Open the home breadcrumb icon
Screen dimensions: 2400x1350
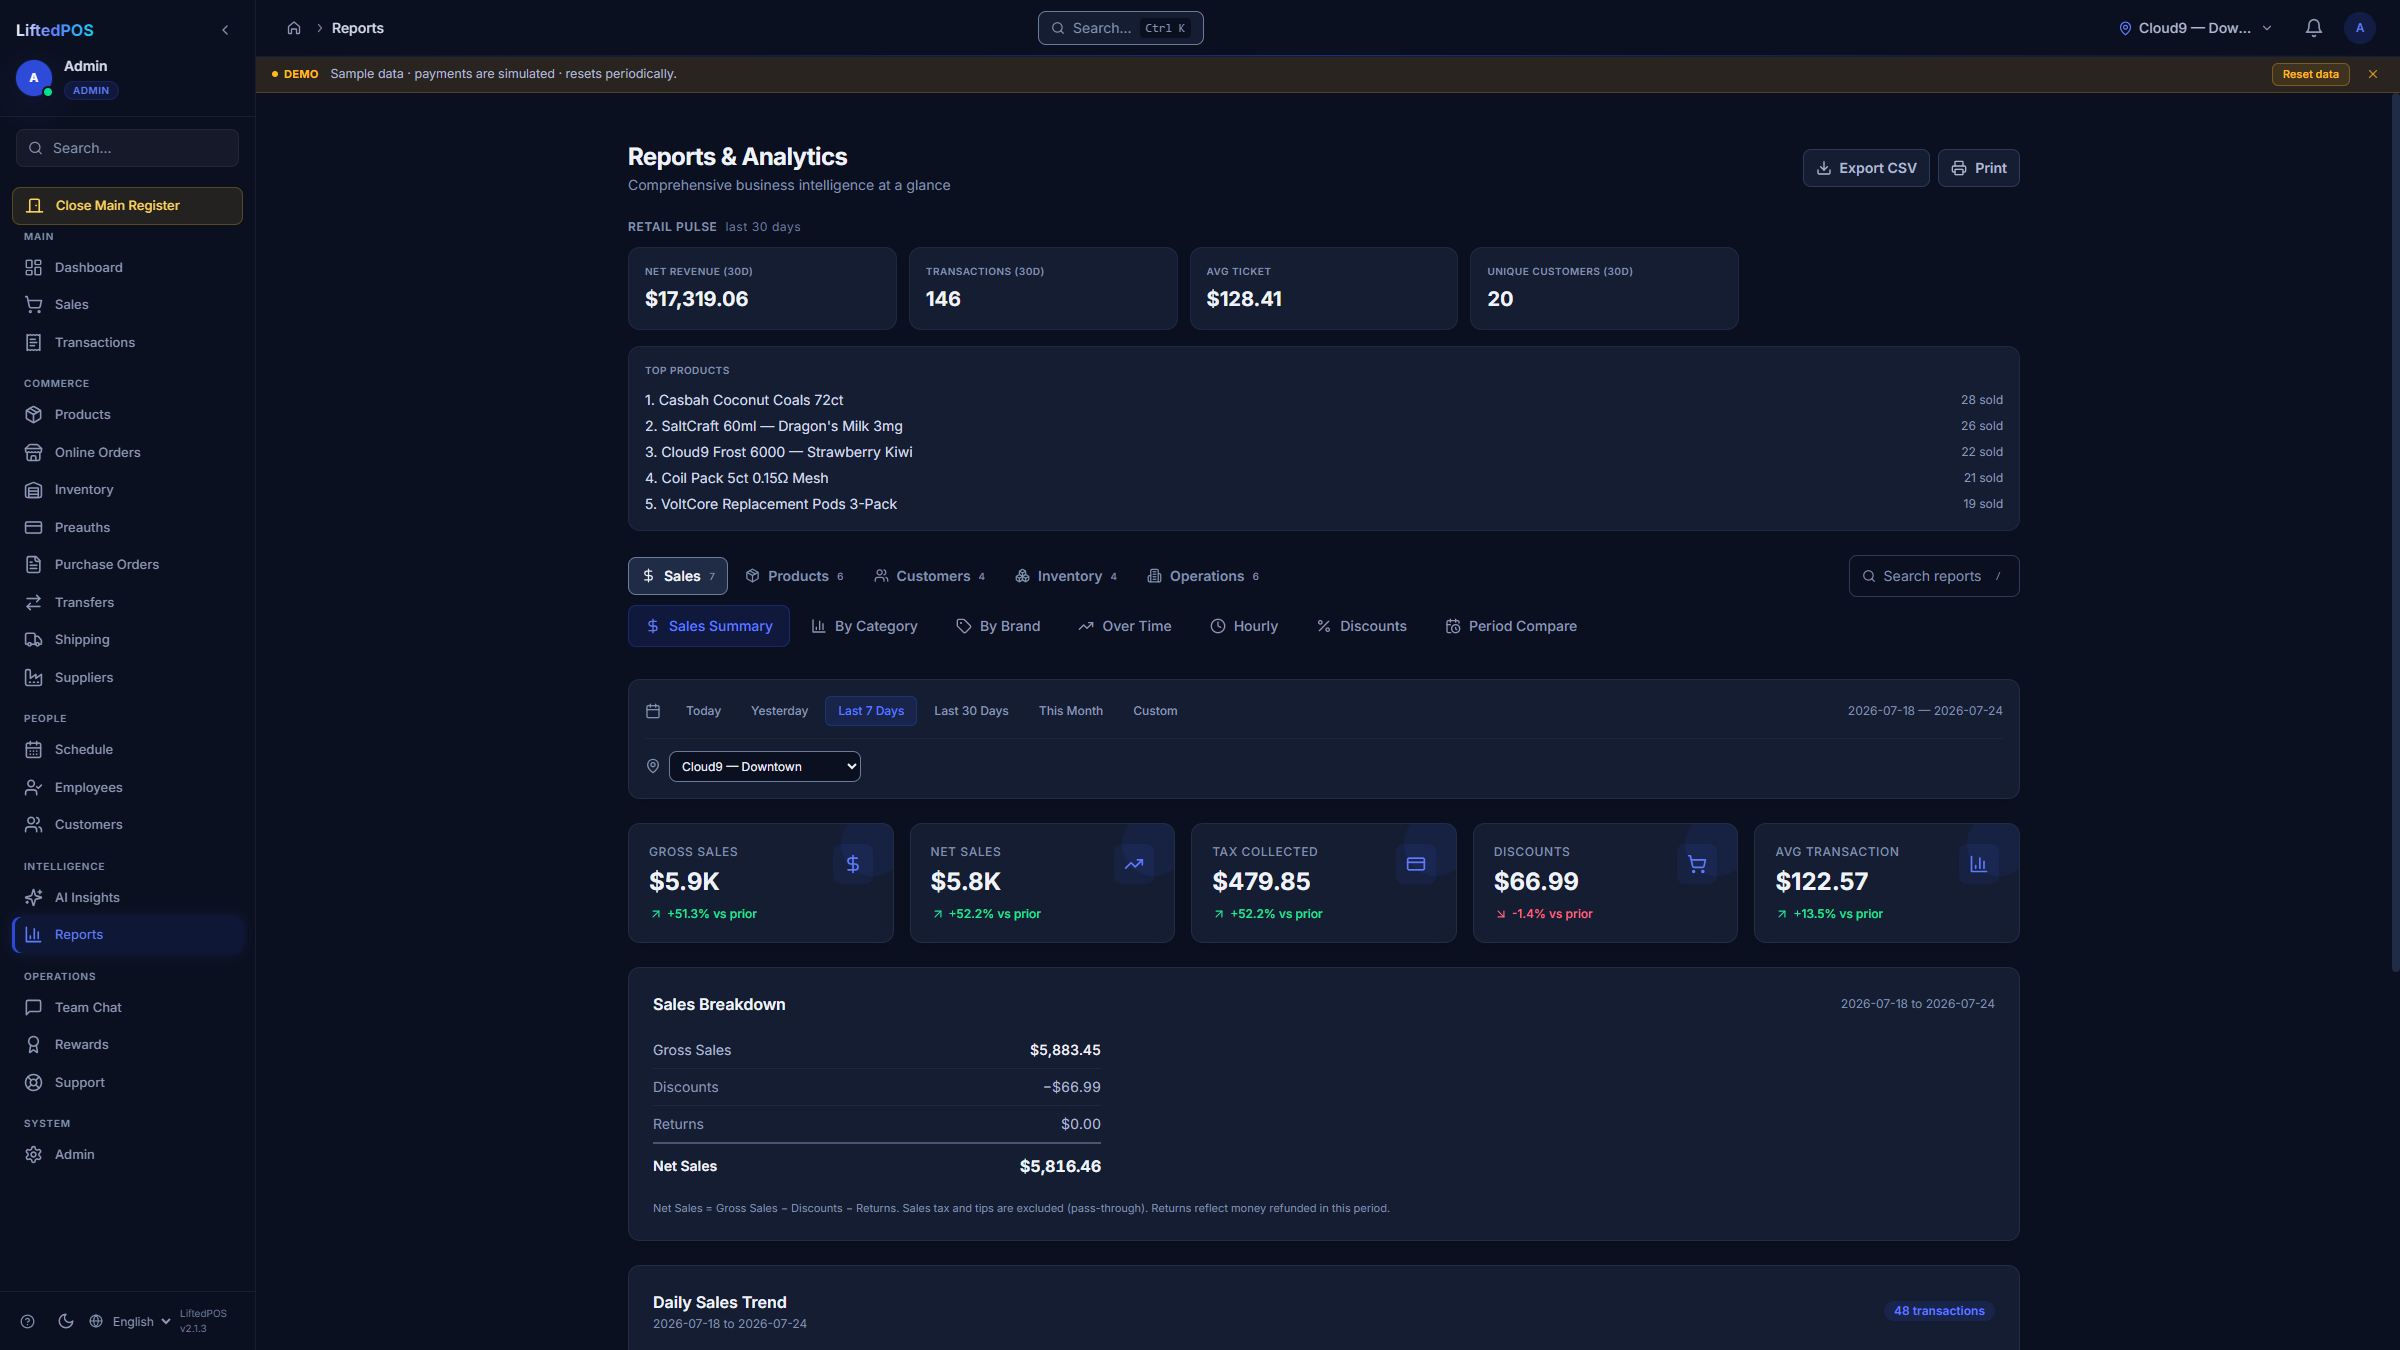[x=294, y=28]
